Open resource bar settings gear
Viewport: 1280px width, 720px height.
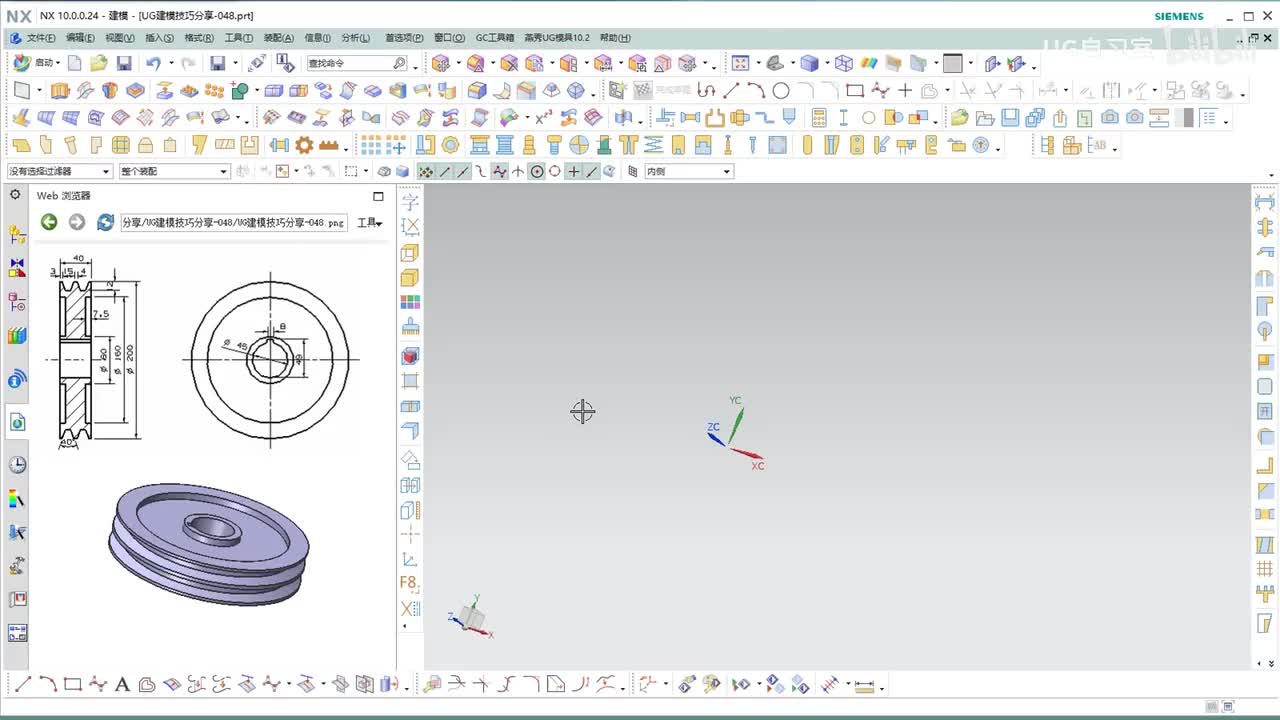tap(15, 195)
